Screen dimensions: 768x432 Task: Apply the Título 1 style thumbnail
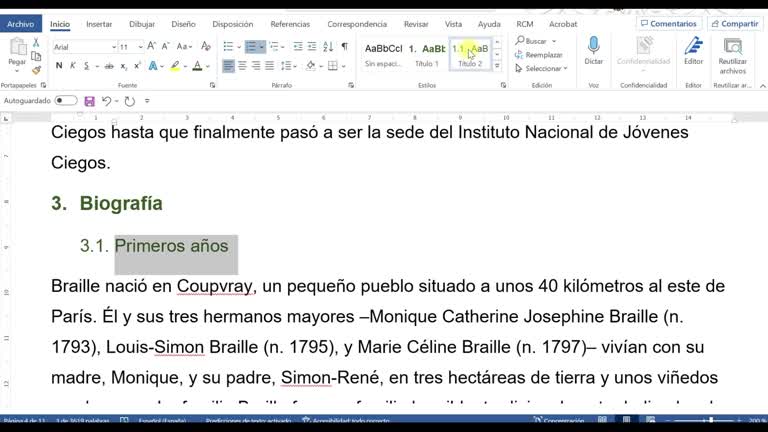point(427,53)
